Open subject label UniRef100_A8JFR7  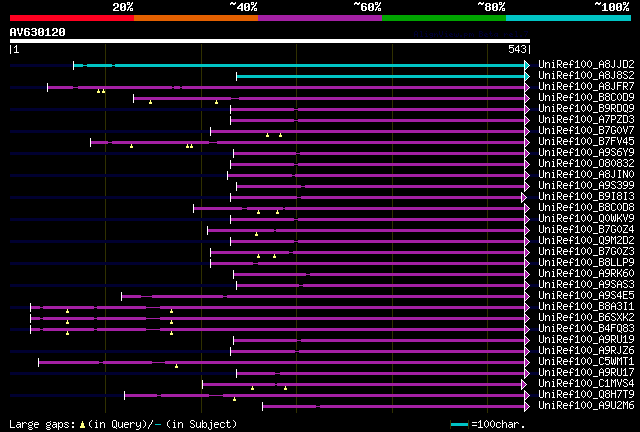pos(586,86)
